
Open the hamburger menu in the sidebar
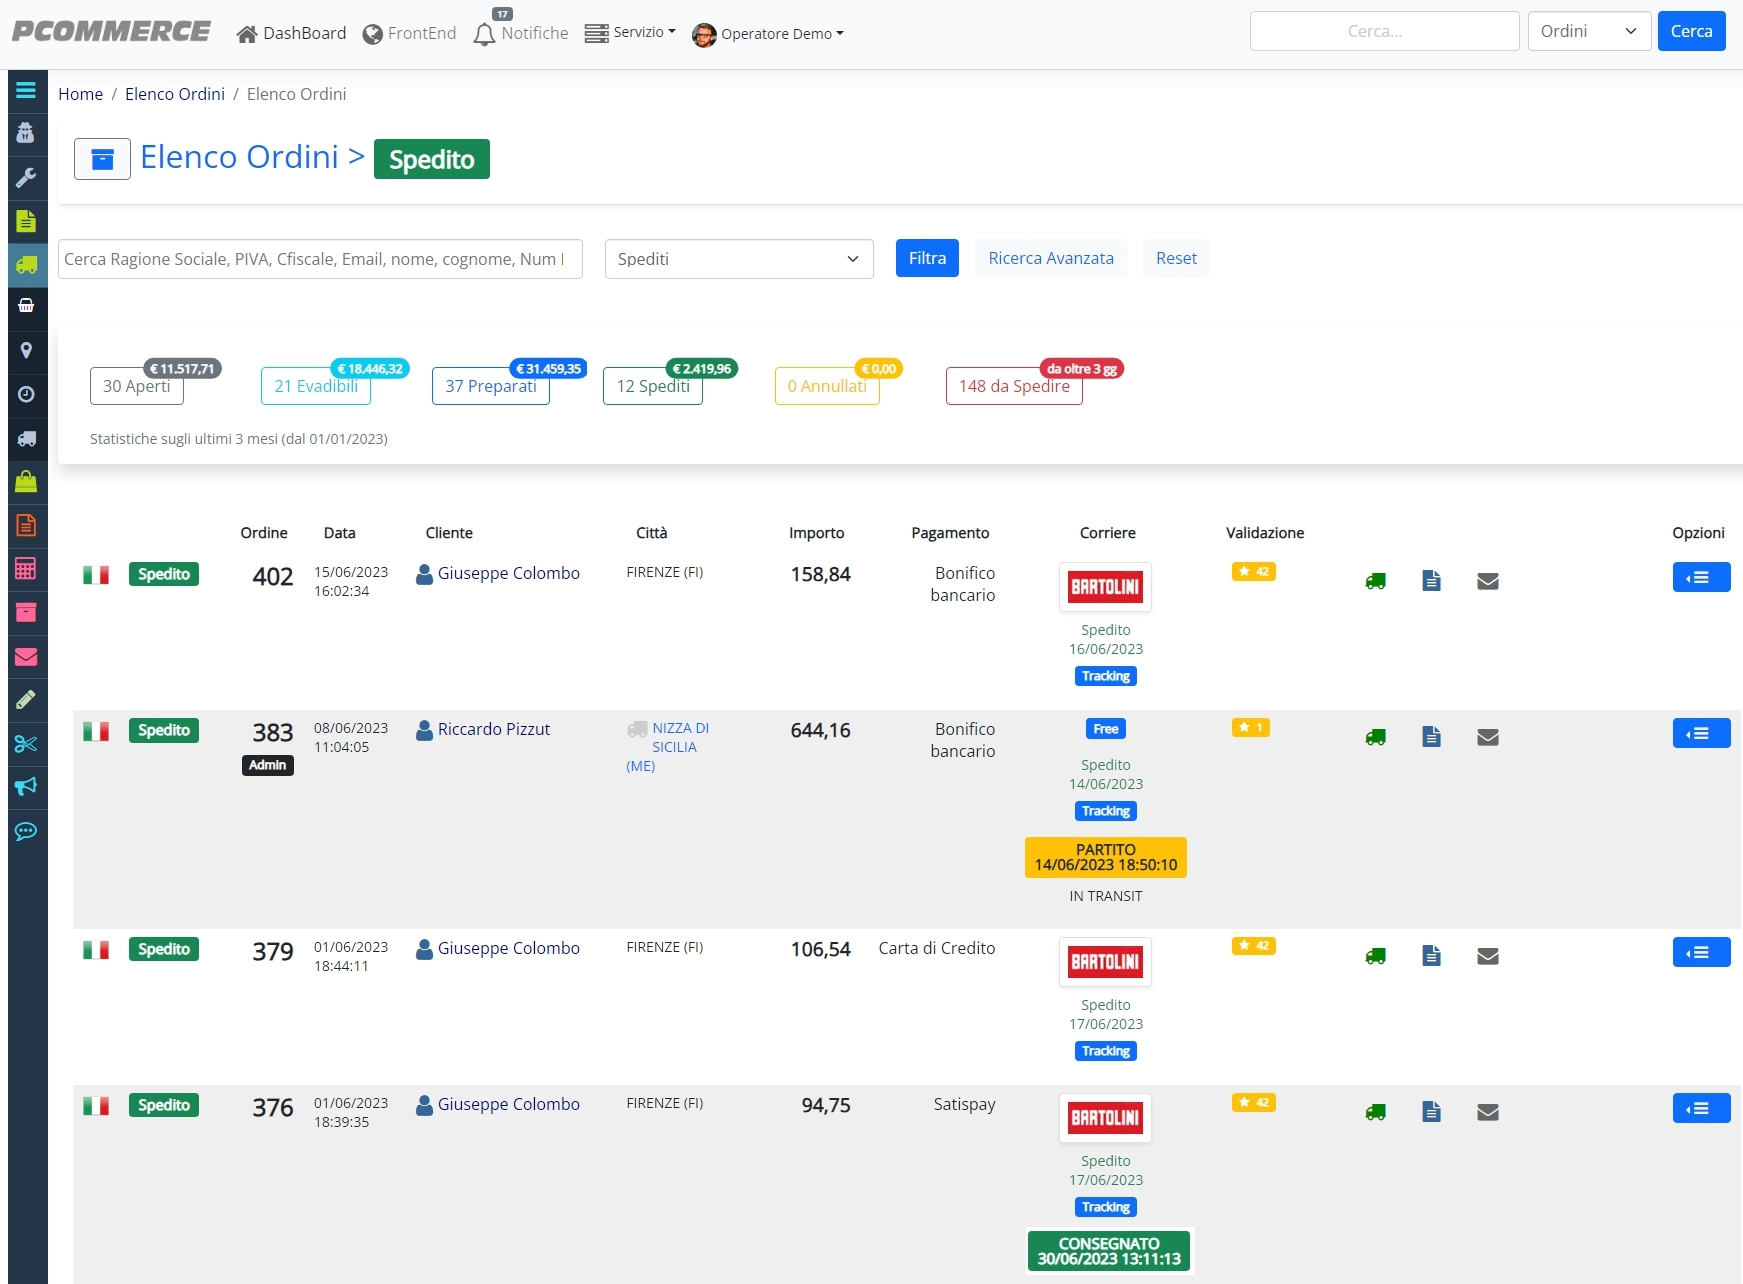(x=26, y=90)
